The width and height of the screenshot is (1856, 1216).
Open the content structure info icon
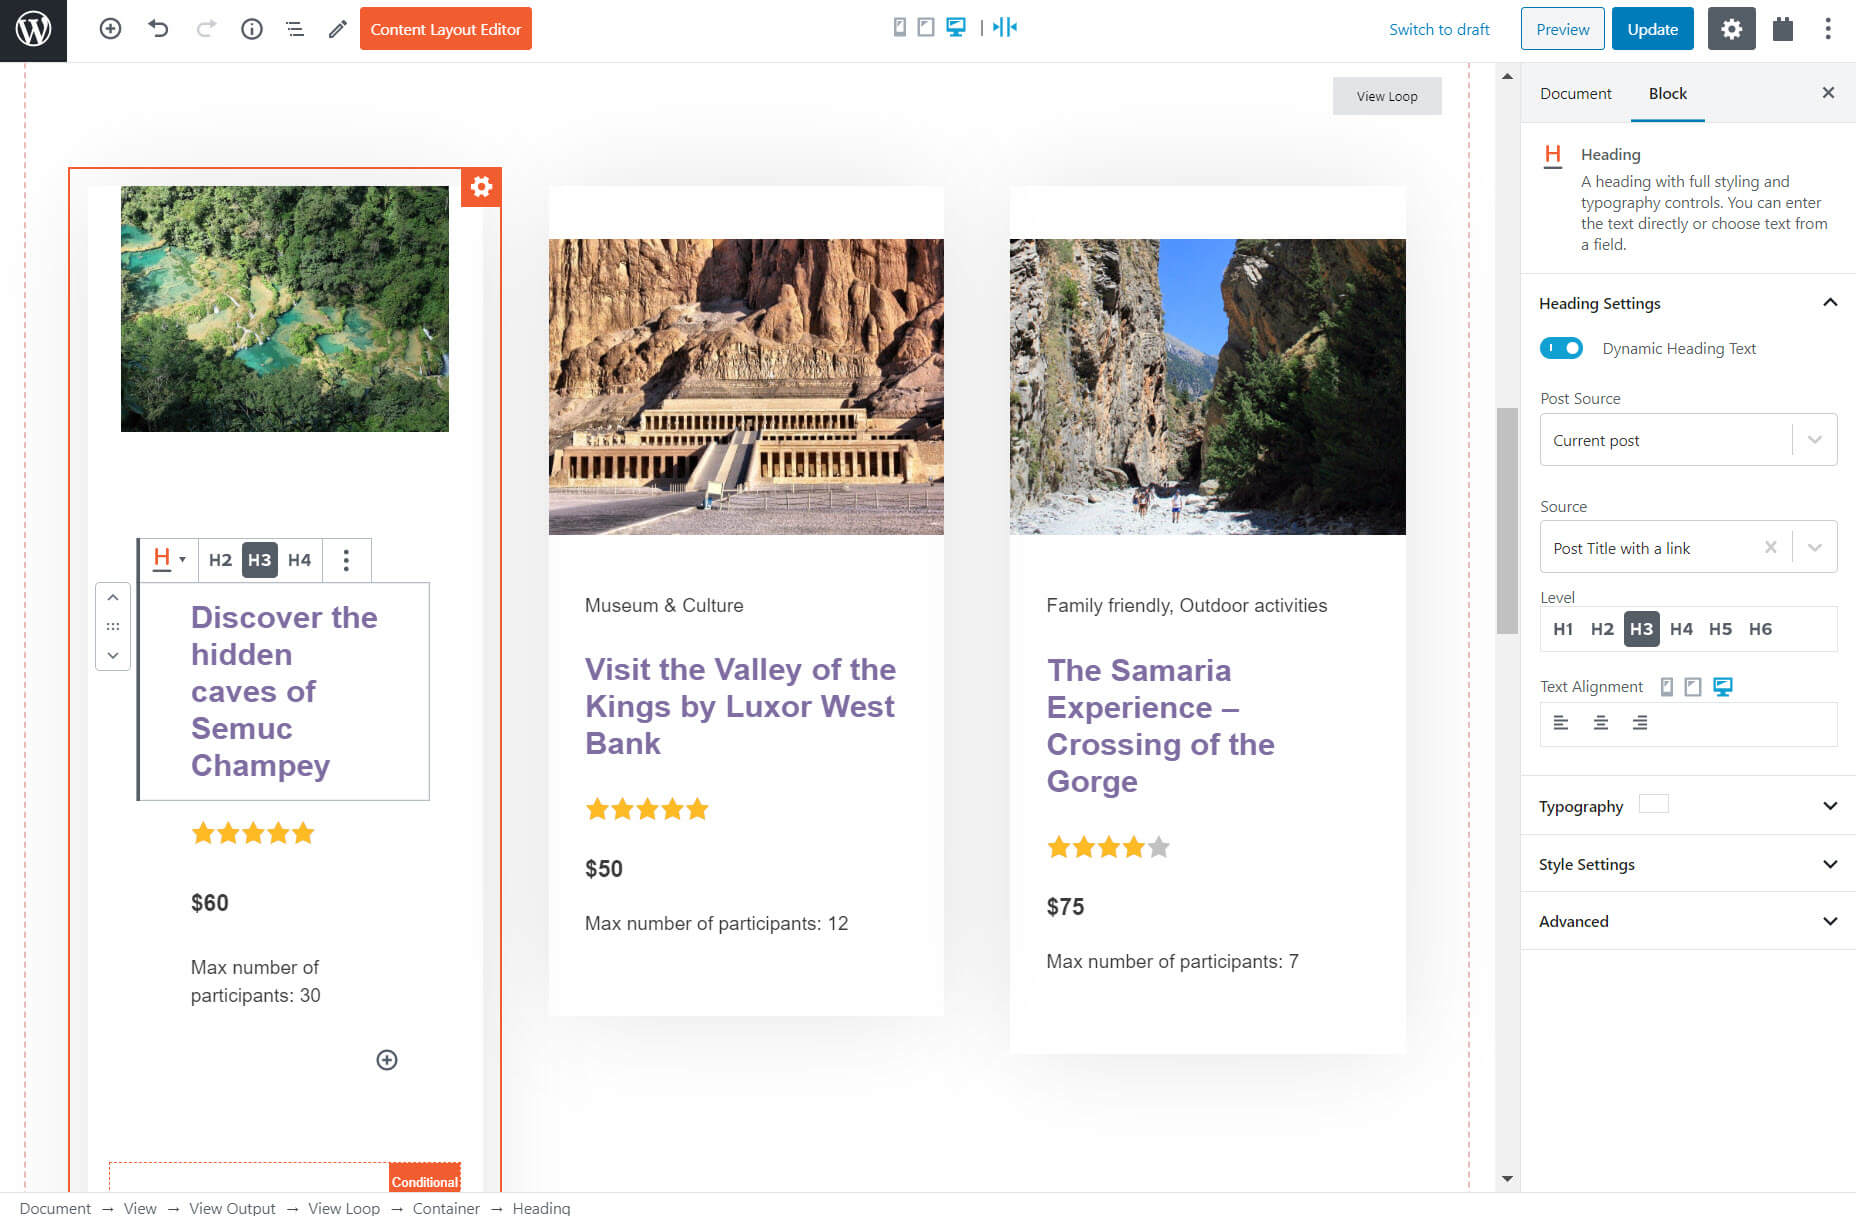point(252,29)
